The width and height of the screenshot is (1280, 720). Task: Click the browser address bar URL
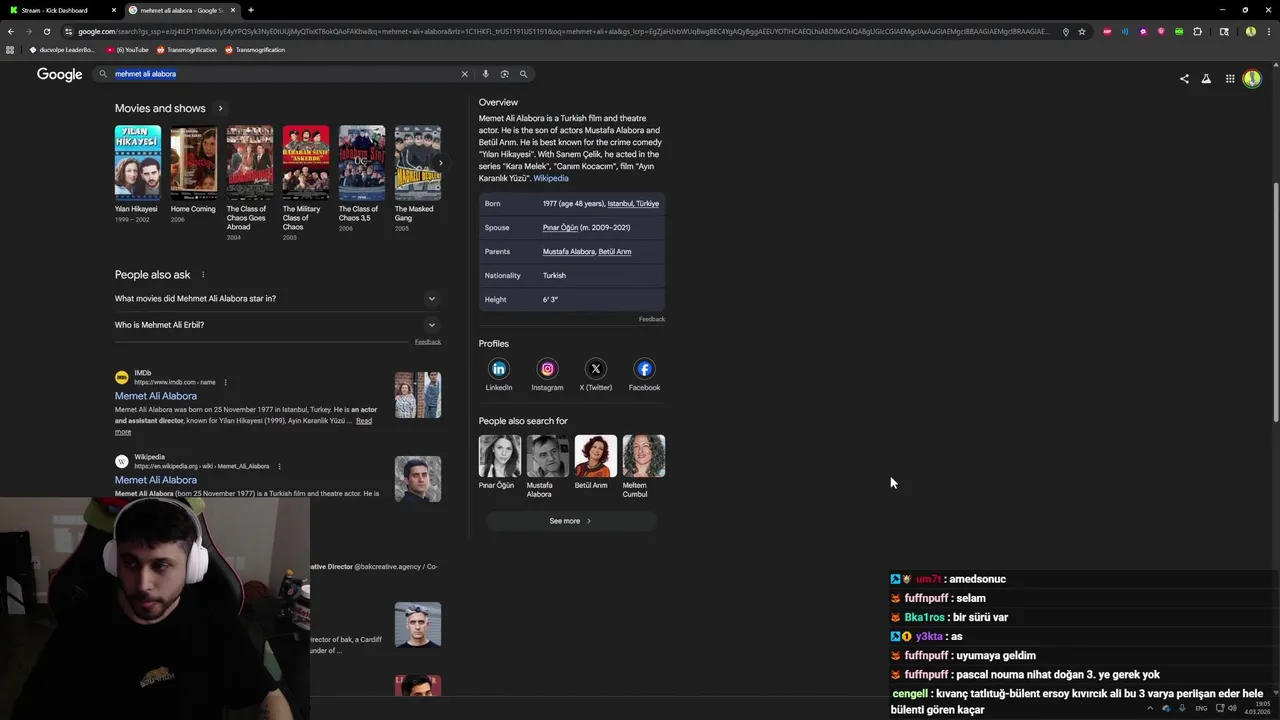click(563, 31)
